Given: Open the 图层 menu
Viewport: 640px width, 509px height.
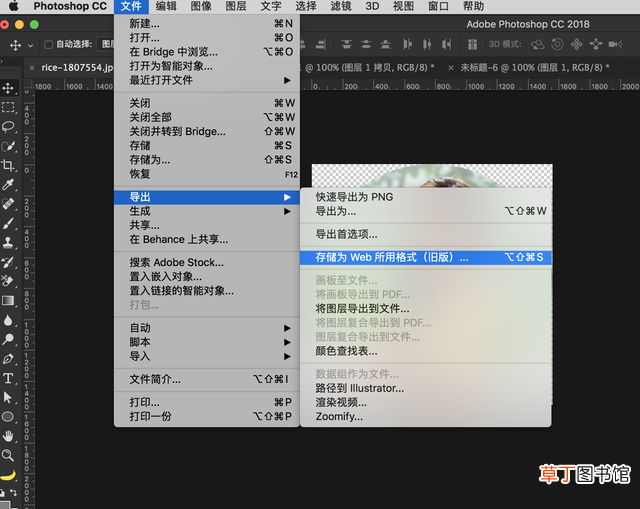Looking at the screenshot, I should click(236, 6).
